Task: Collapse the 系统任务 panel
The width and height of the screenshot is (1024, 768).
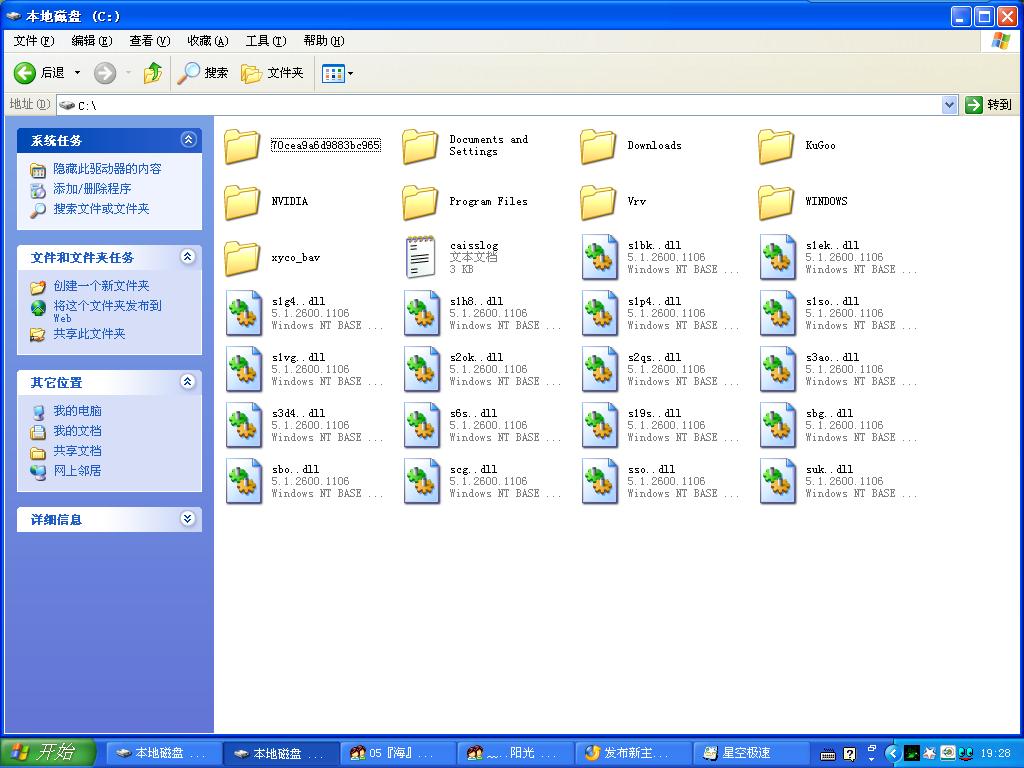Action: [187, 140]
